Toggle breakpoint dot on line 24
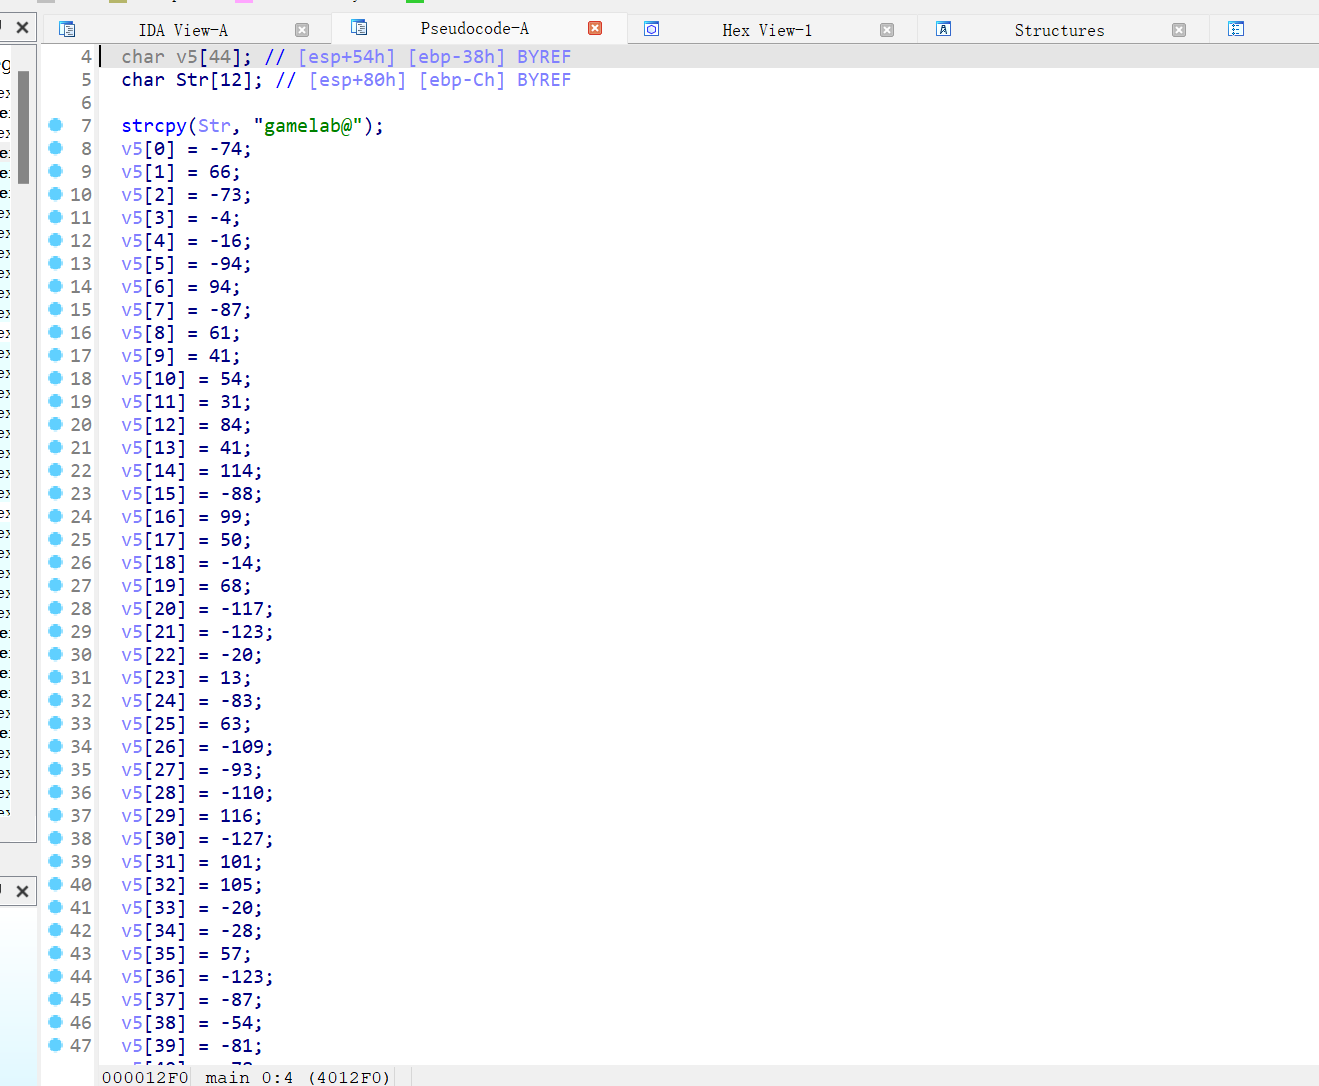Image resolution: width=1319 pixels, height=1086 pixels. (x=56, y=516)
